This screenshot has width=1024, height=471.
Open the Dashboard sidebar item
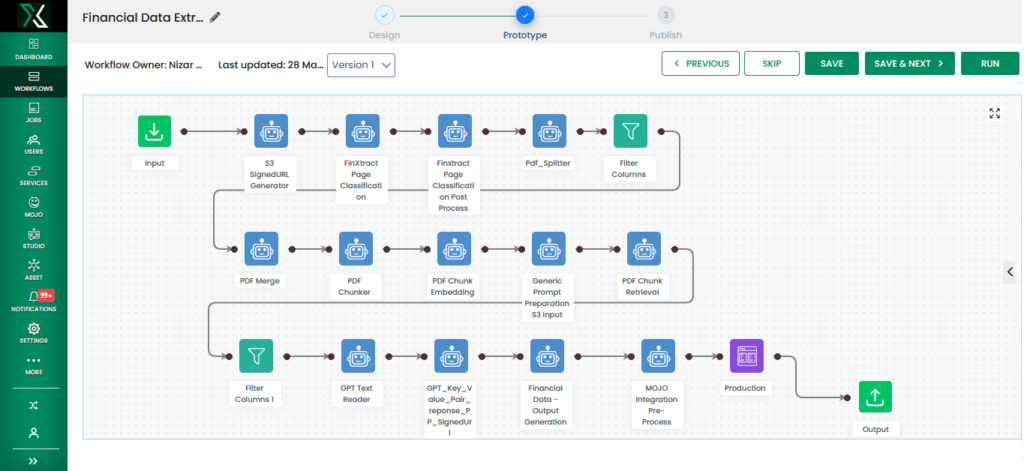click(33, 49)
